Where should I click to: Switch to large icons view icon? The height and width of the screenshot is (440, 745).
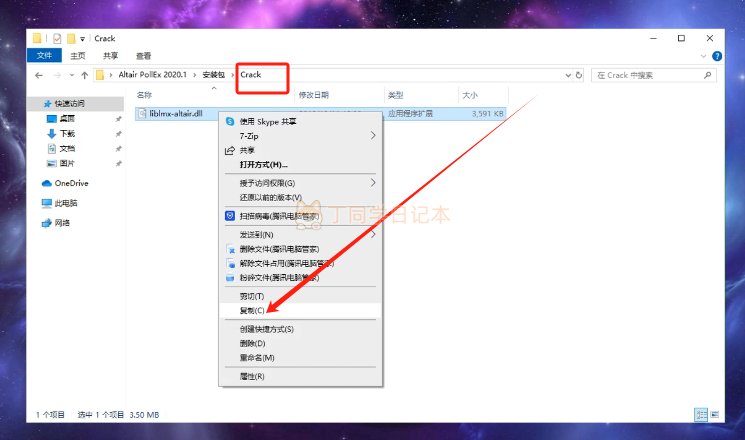click(715, 414)
